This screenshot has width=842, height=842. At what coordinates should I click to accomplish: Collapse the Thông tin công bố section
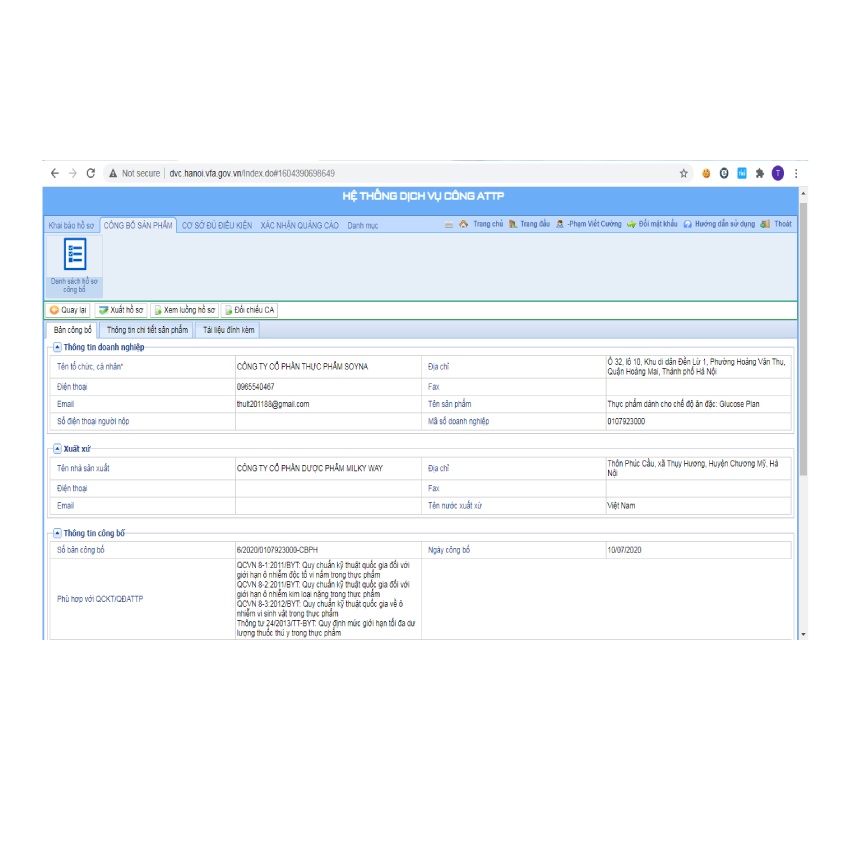(x=57, y=534)
